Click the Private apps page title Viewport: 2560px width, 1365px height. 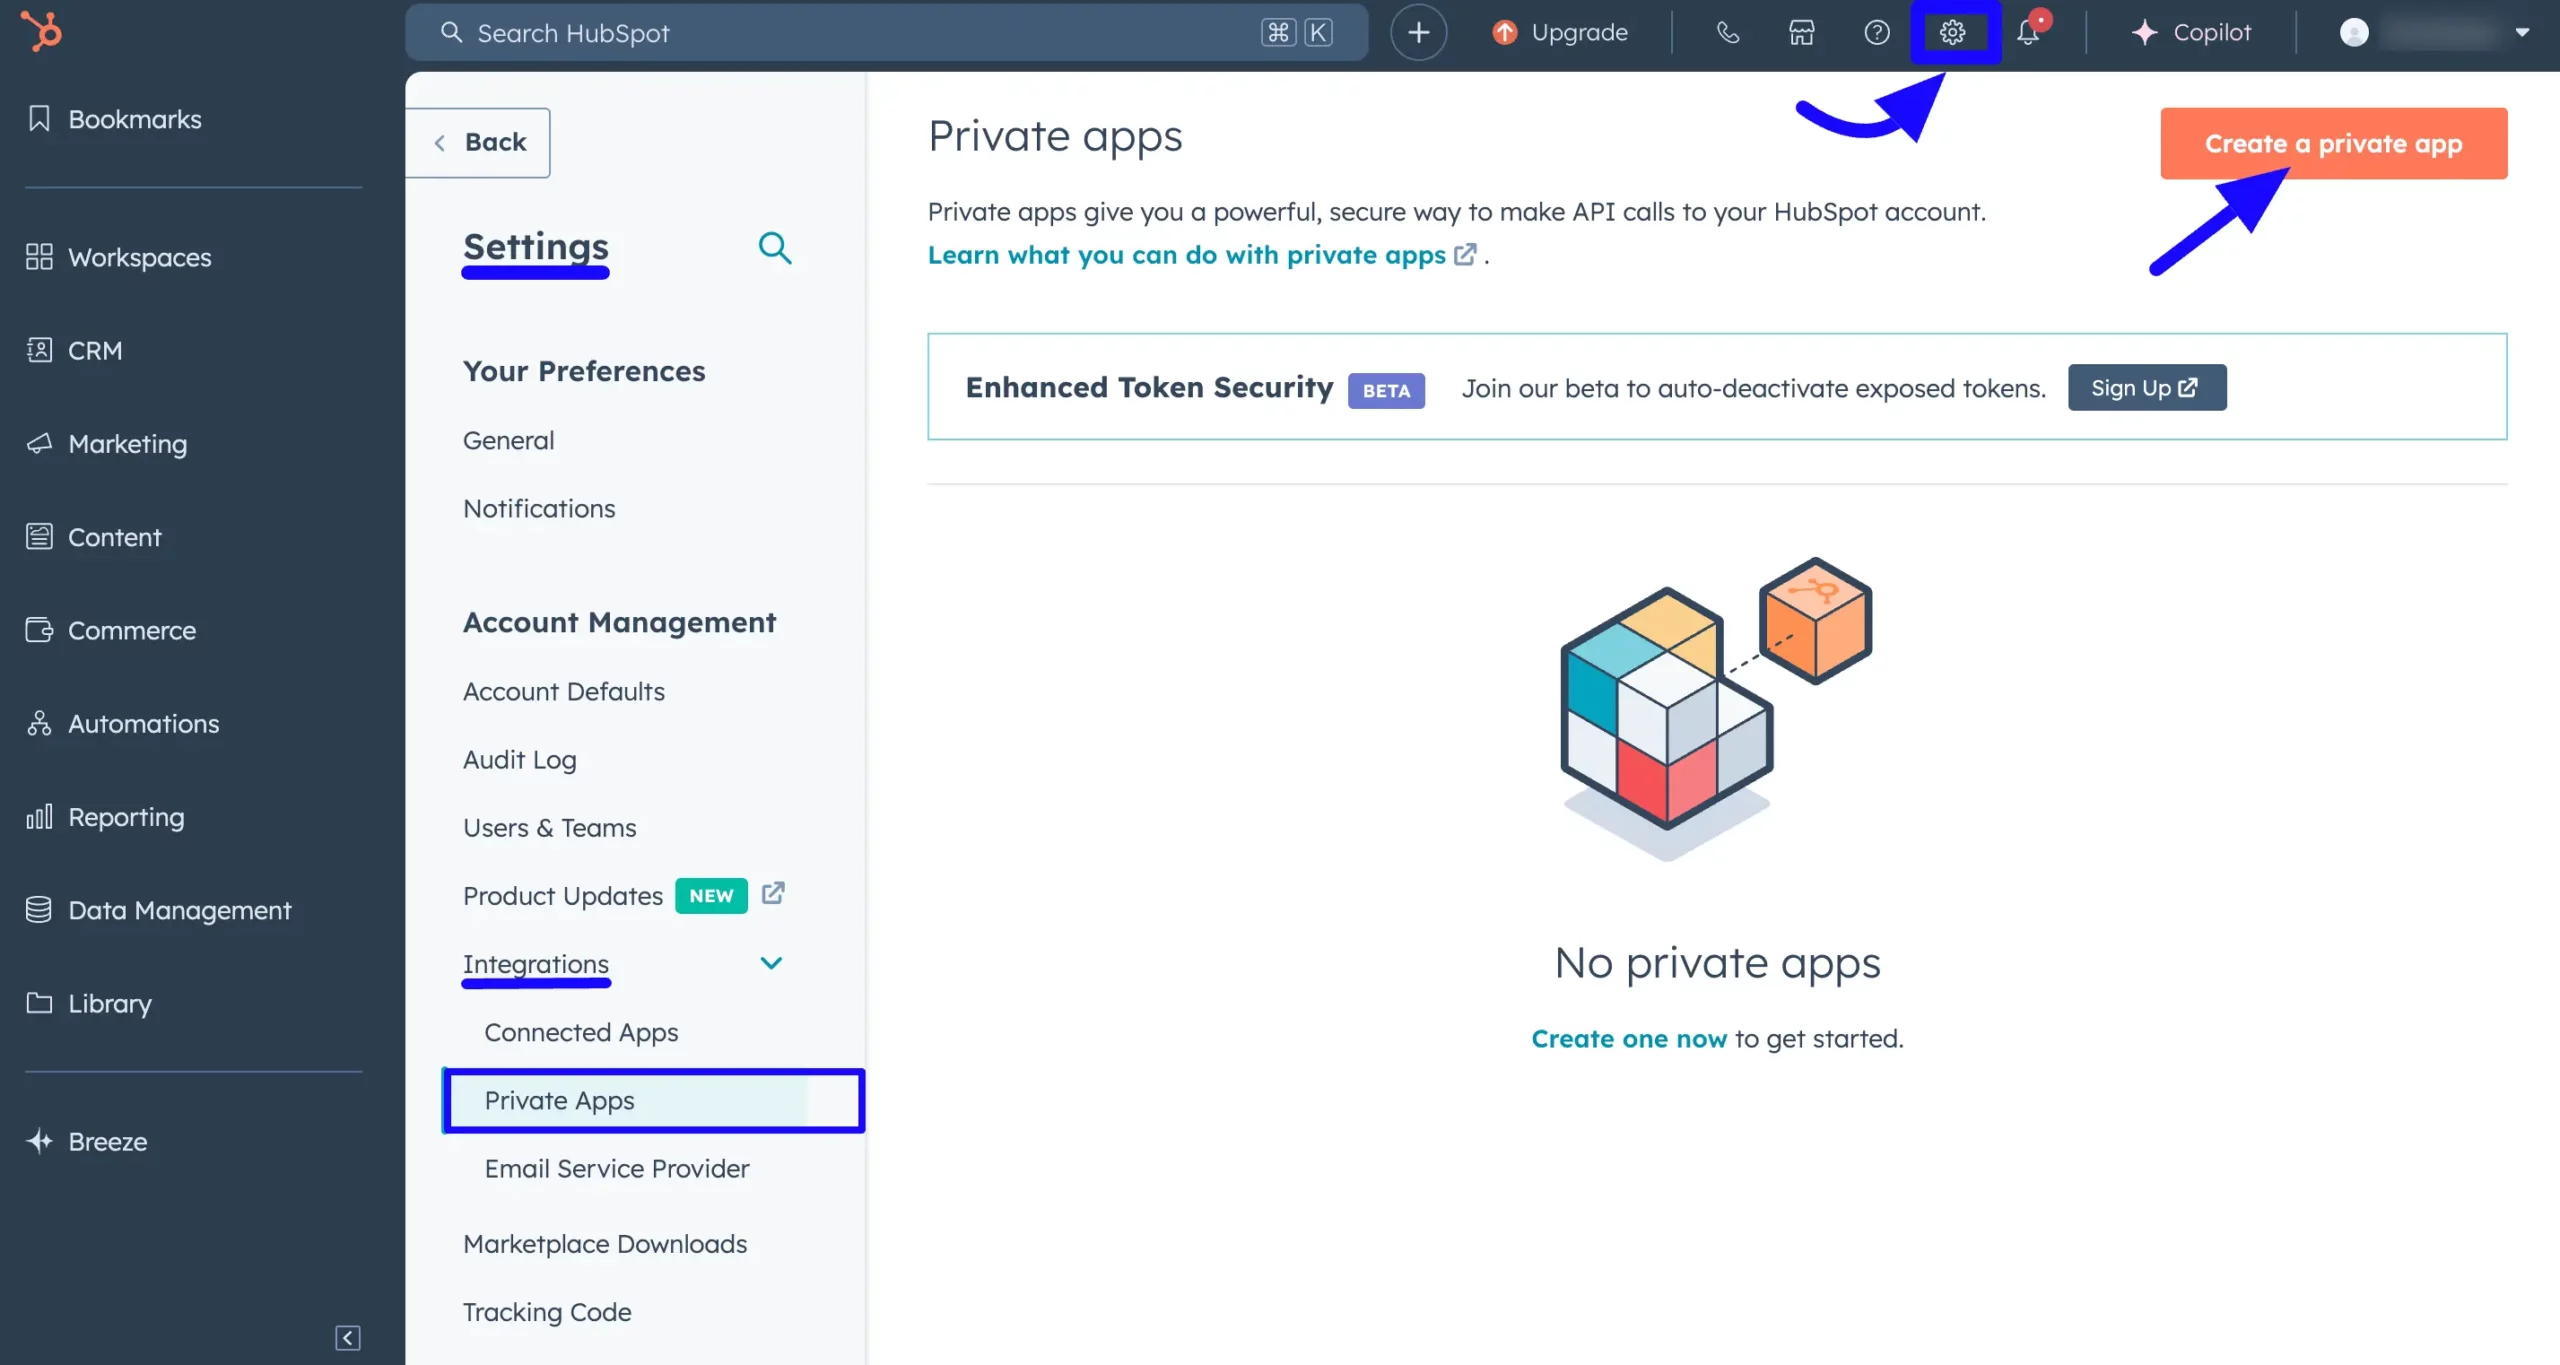[x=1055, y=136]
